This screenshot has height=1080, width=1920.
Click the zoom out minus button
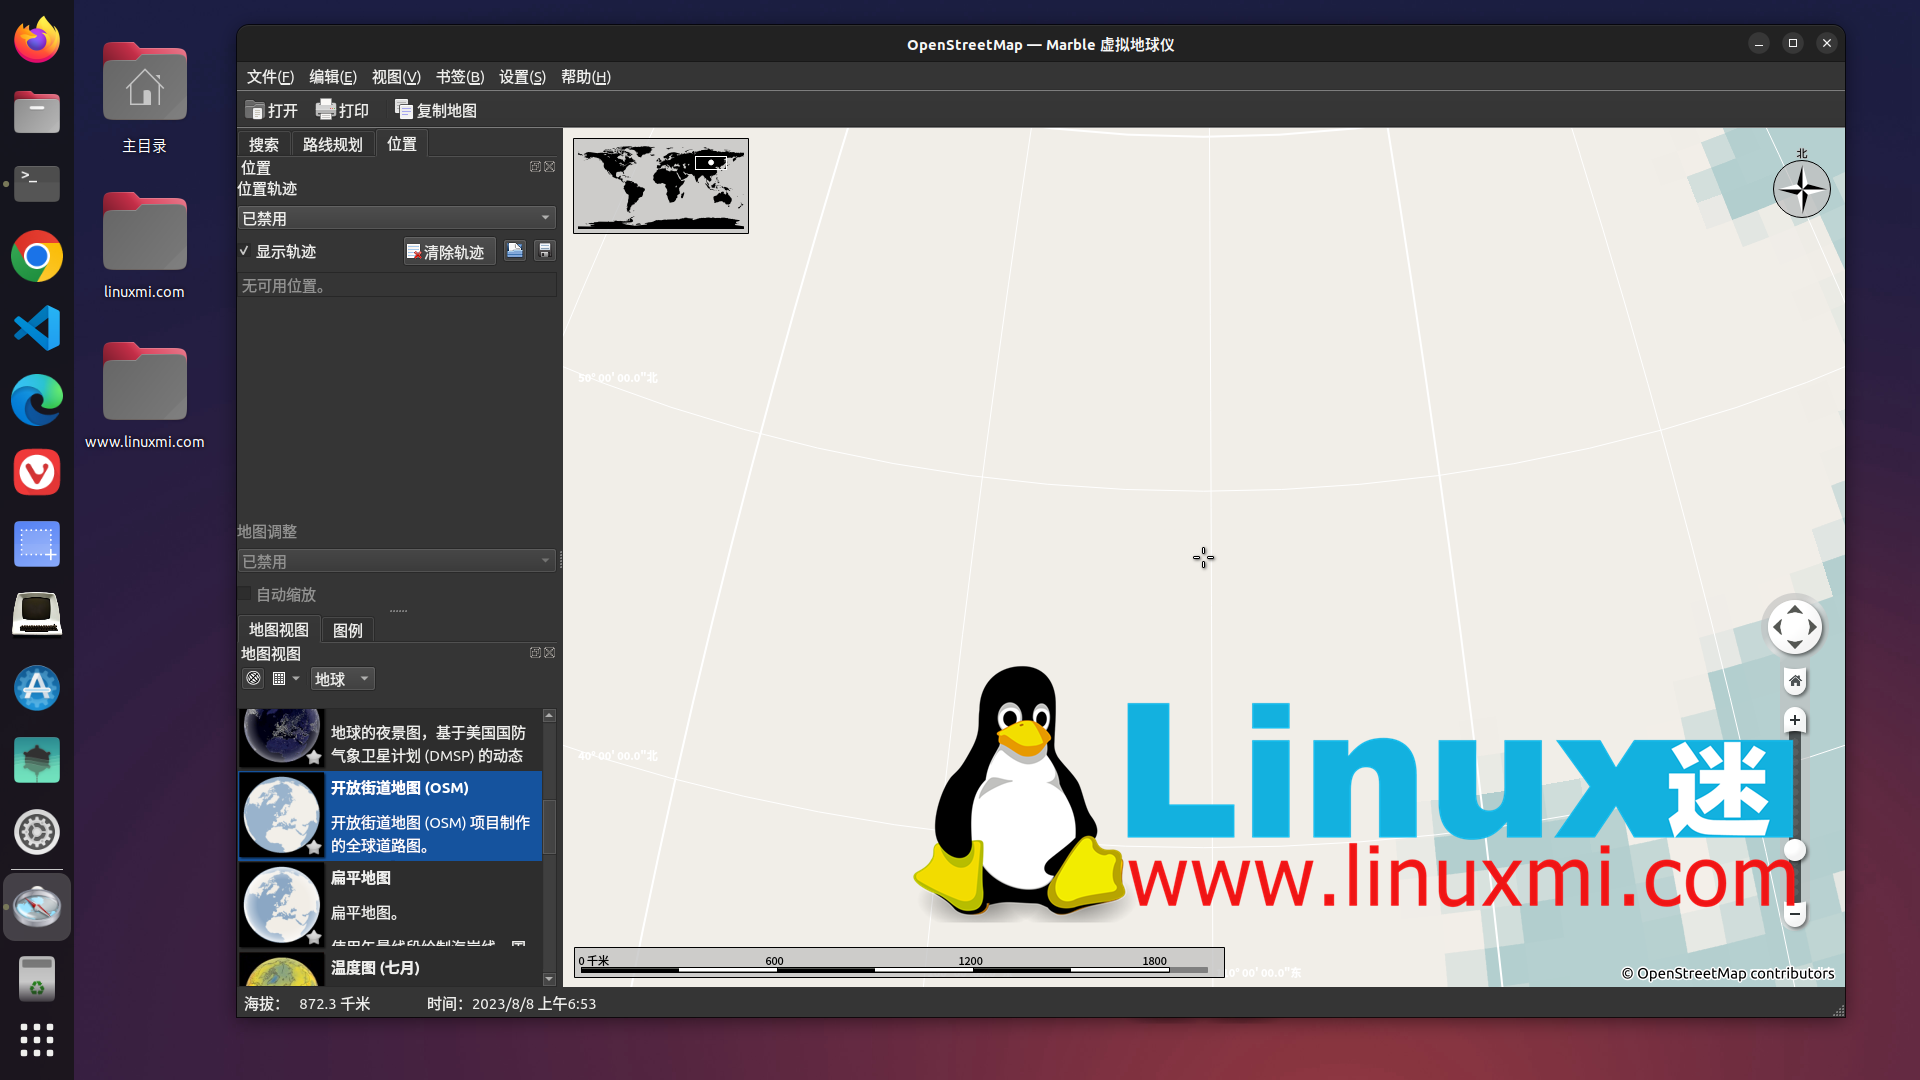(1795, 914)
